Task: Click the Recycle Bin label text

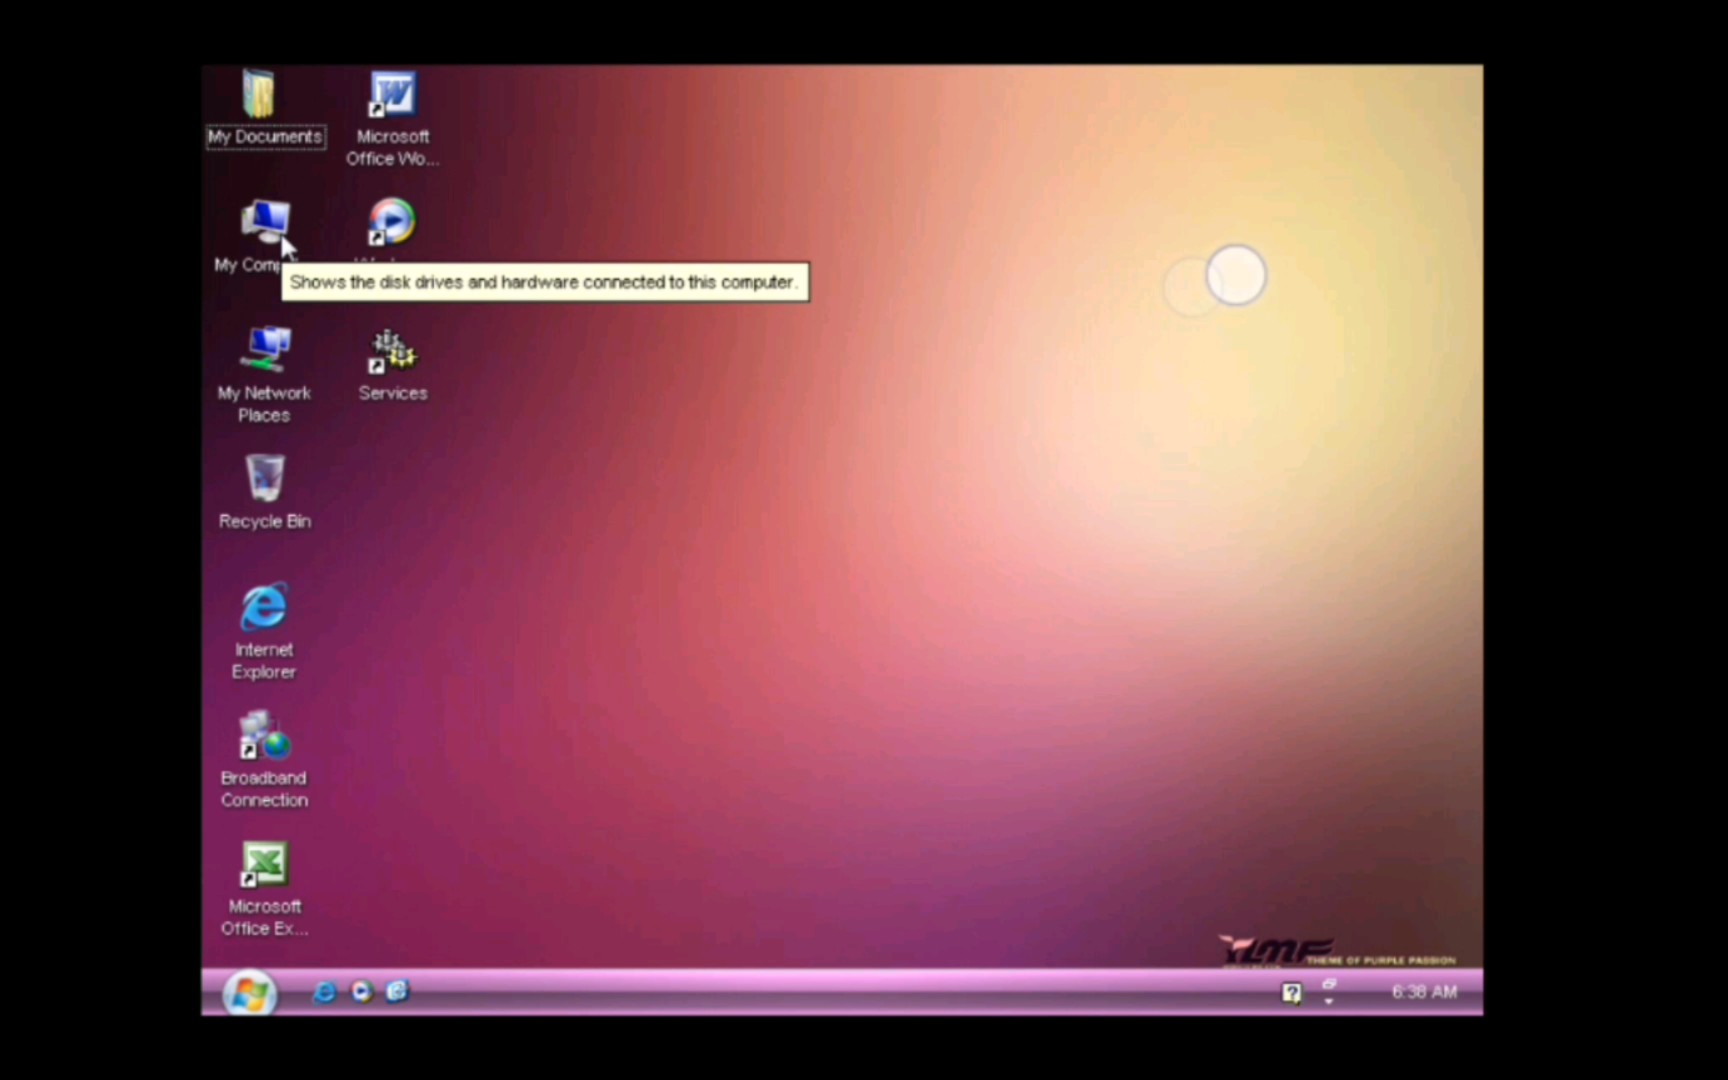Action: click(x=265, y=521)
